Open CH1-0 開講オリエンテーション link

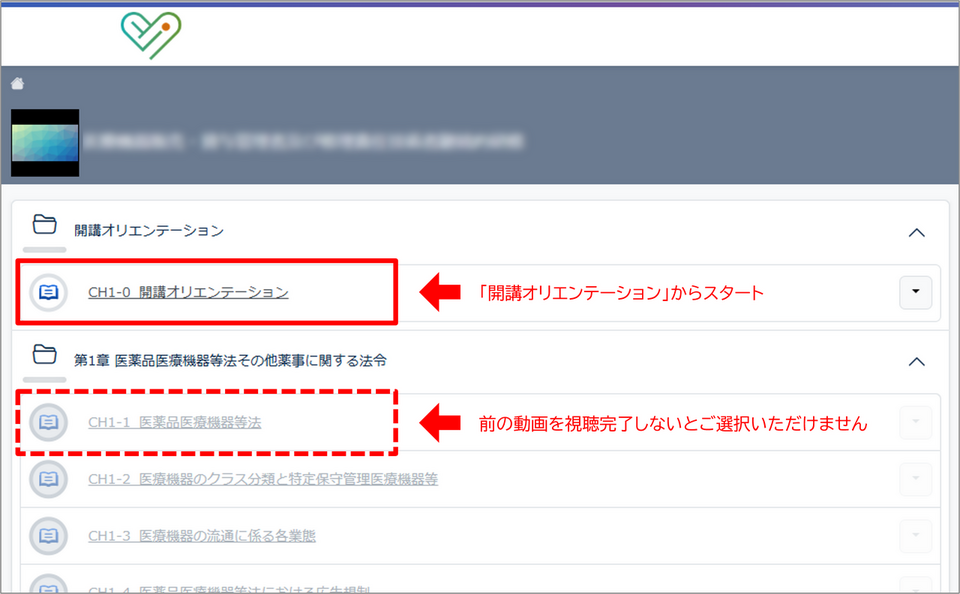click(188, 292)
